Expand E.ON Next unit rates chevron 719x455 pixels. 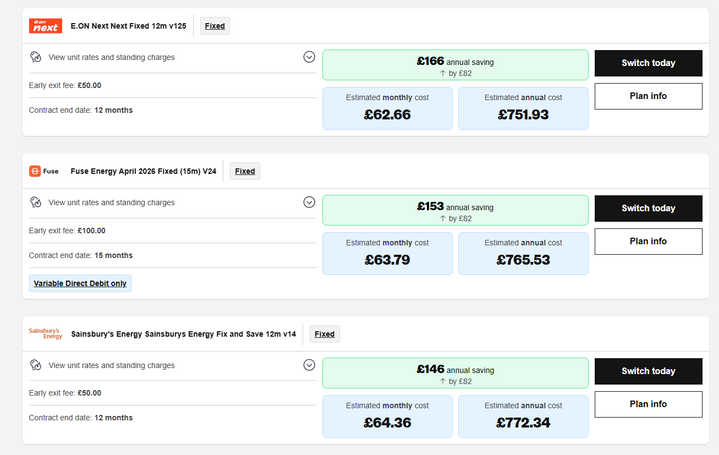click(309, 57)
